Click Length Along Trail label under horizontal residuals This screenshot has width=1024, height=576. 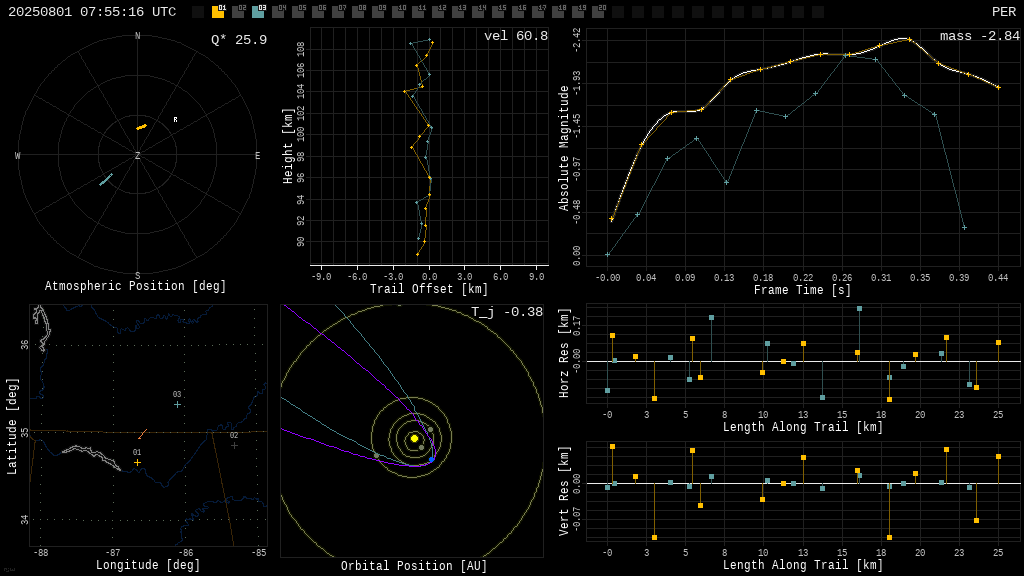pos(803,427)
